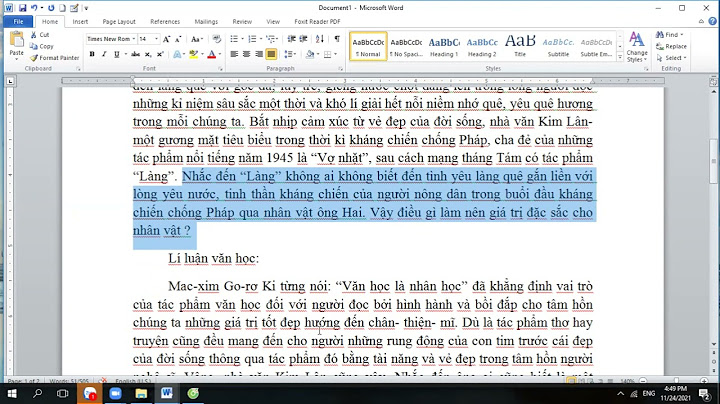This screenshot has width=720, height=404.
Task: Expand the Styles gallery more arrow
Action: click(x=620, y=57)
